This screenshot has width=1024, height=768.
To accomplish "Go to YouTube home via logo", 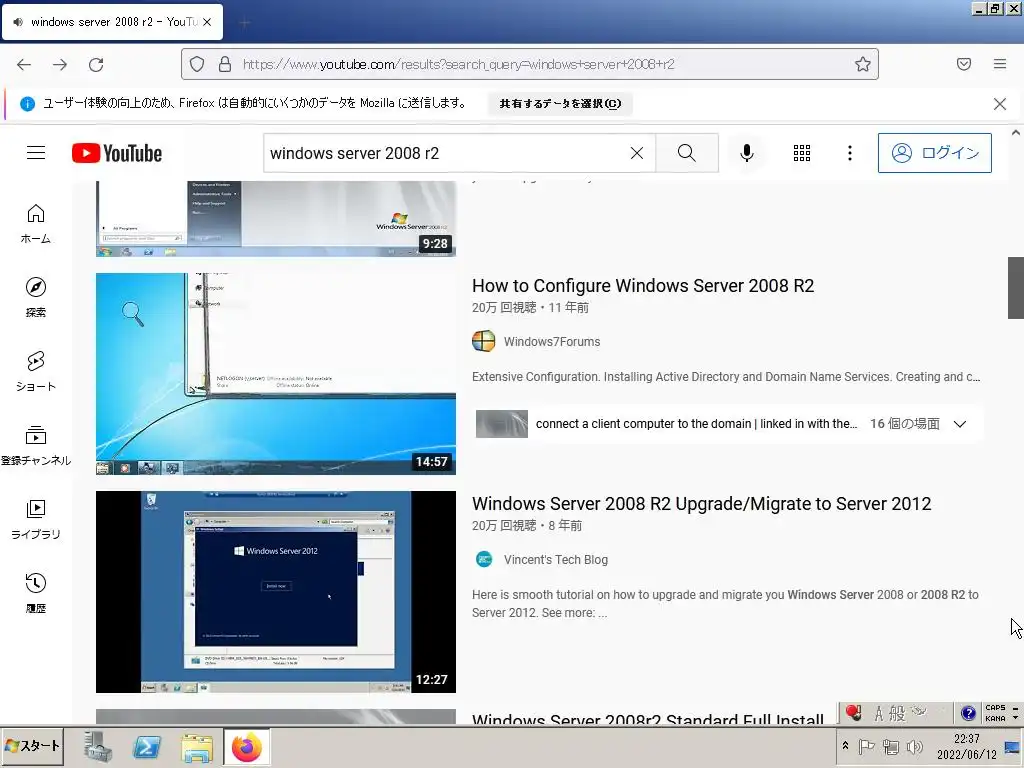I will click(x=117, y=153).
